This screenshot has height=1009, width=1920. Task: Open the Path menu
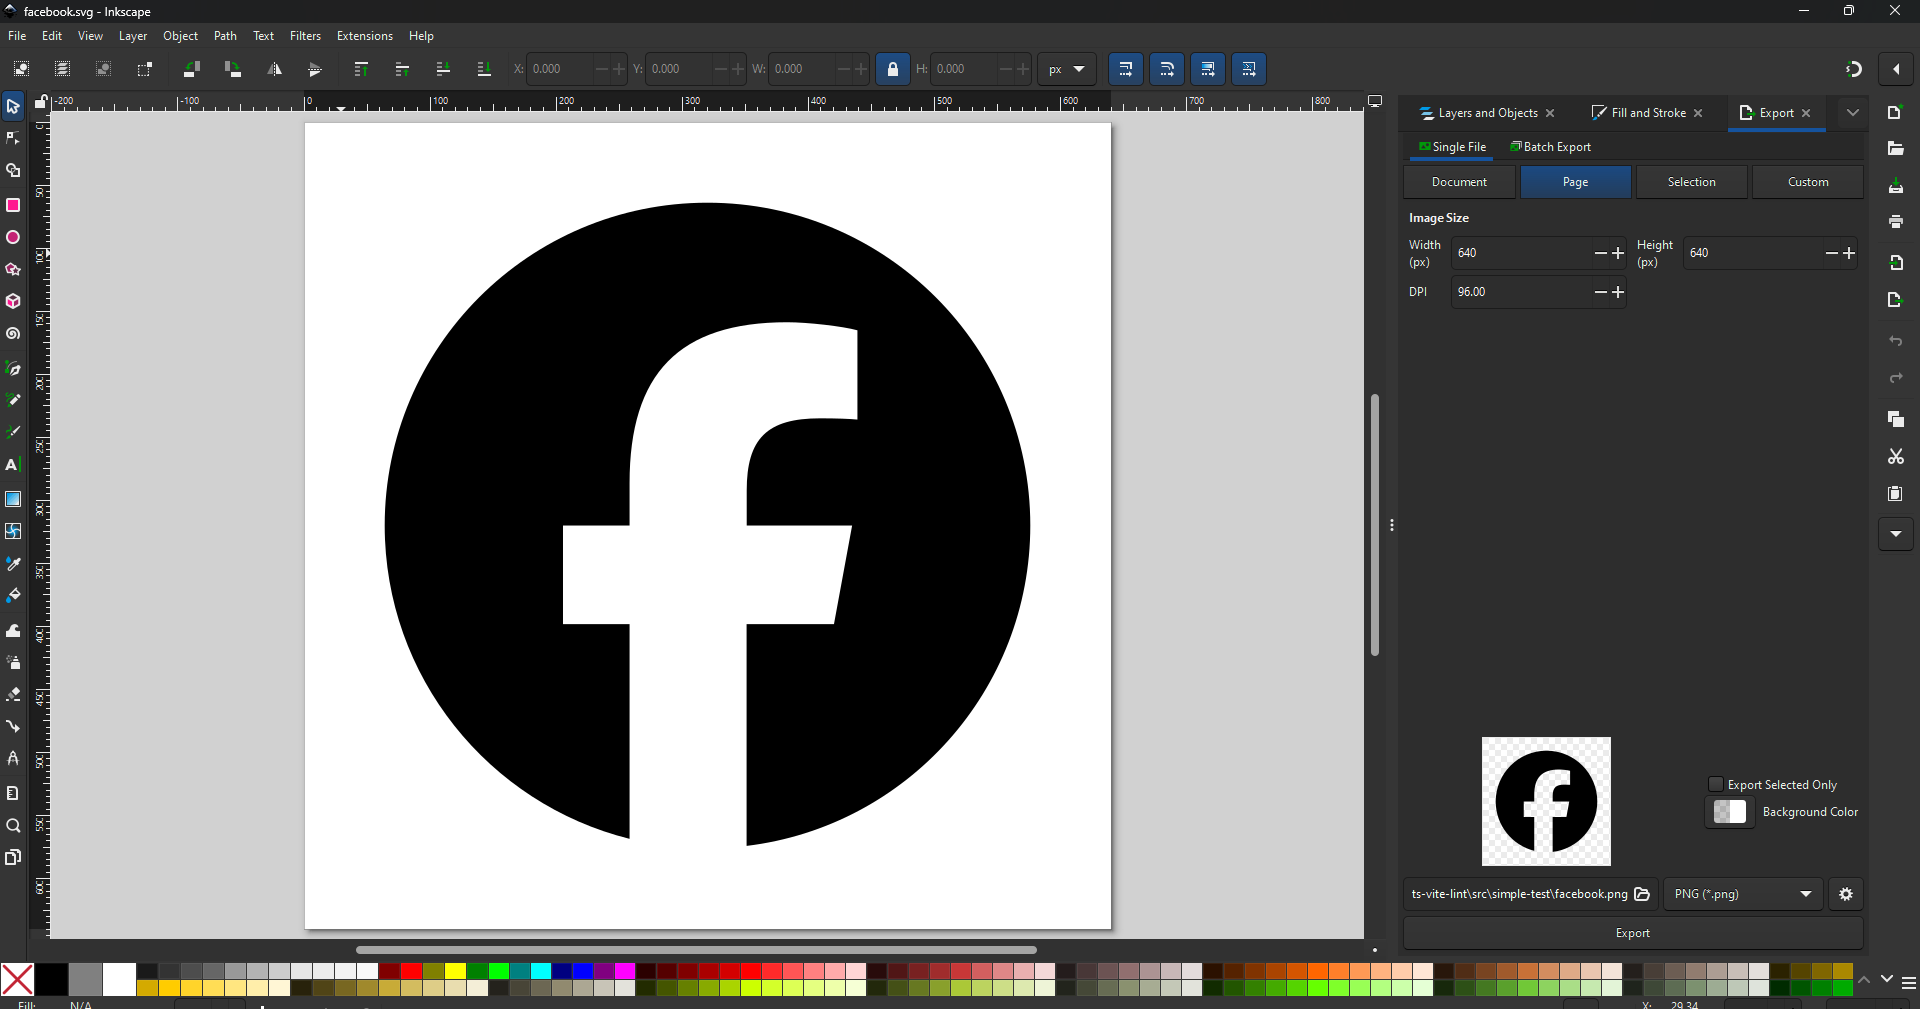225,36
